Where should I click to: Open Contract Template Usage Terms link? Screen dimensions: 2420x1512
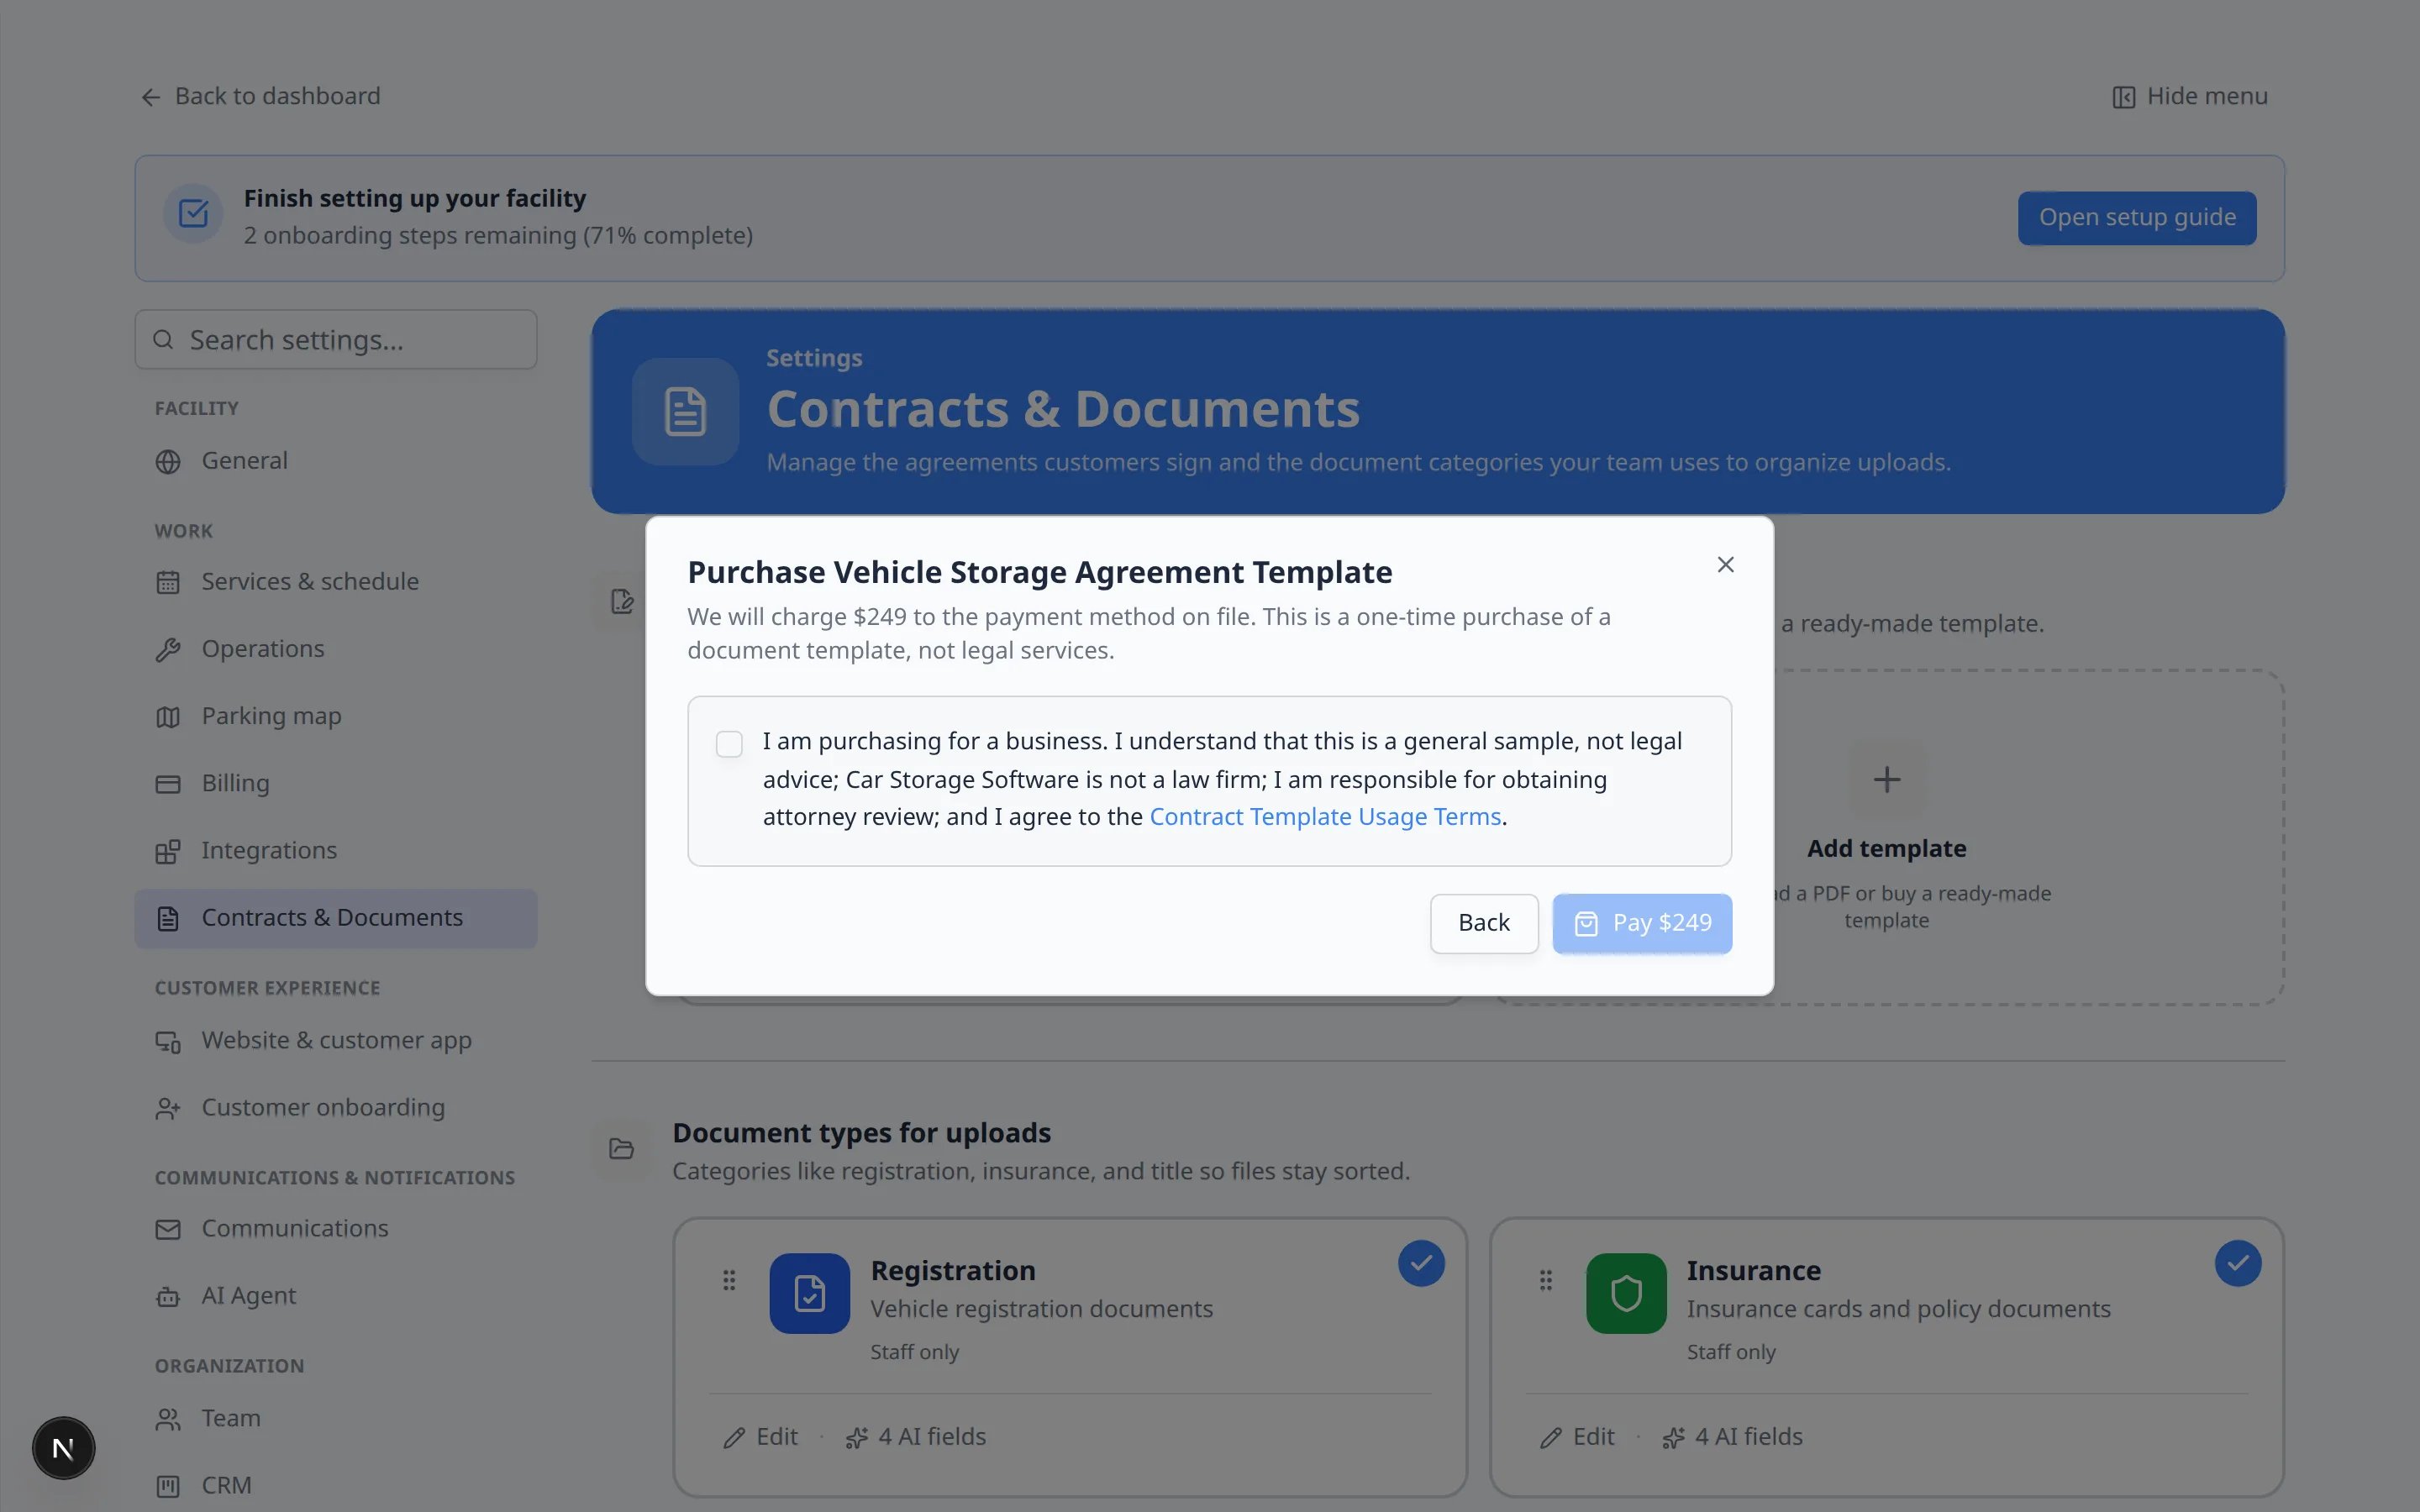[x=1325, y=817]
